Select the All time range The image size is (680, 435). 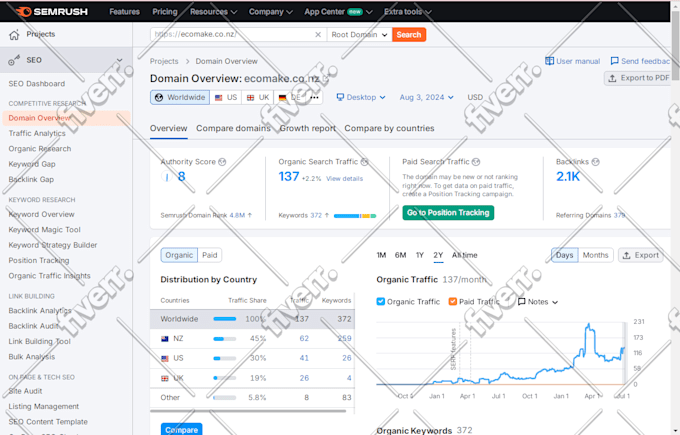point(464,255)
